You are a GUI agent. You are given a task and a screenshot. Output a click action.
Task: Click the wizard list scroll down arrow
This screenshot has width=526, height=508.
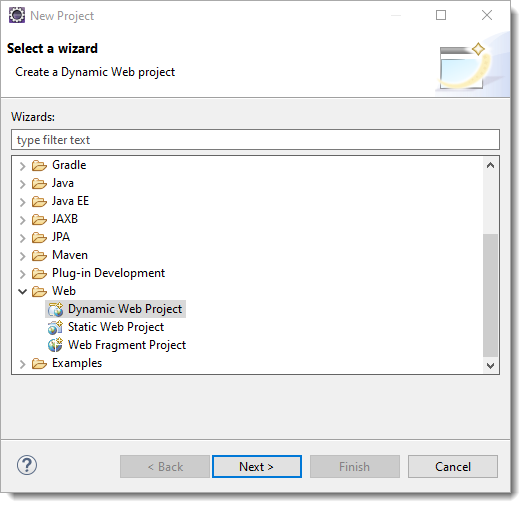tap(490, 365)
